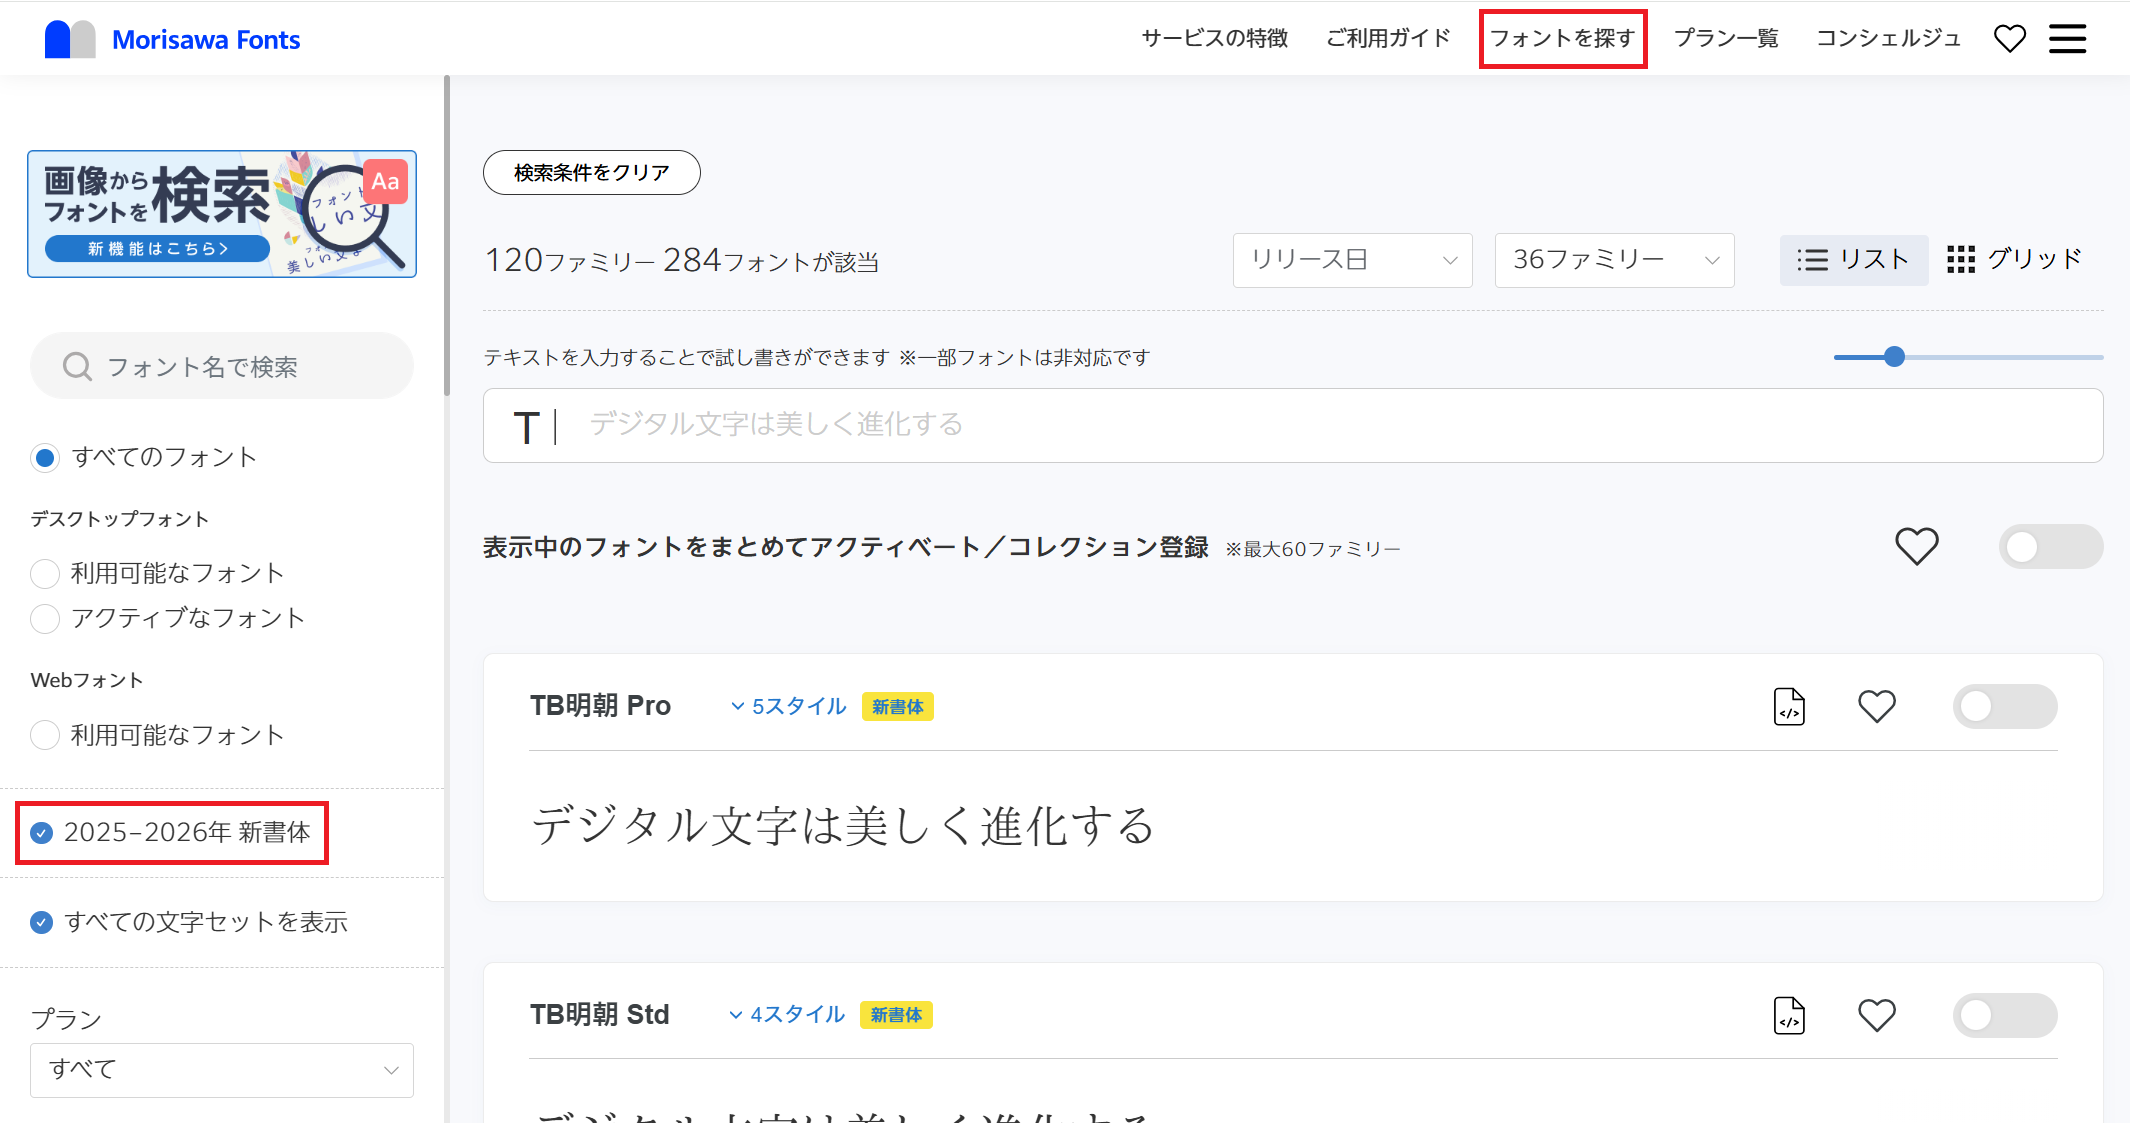Open ご利用ガイド menu item
This screenshot has height=1123, width=2130.
coord(1388,38)
